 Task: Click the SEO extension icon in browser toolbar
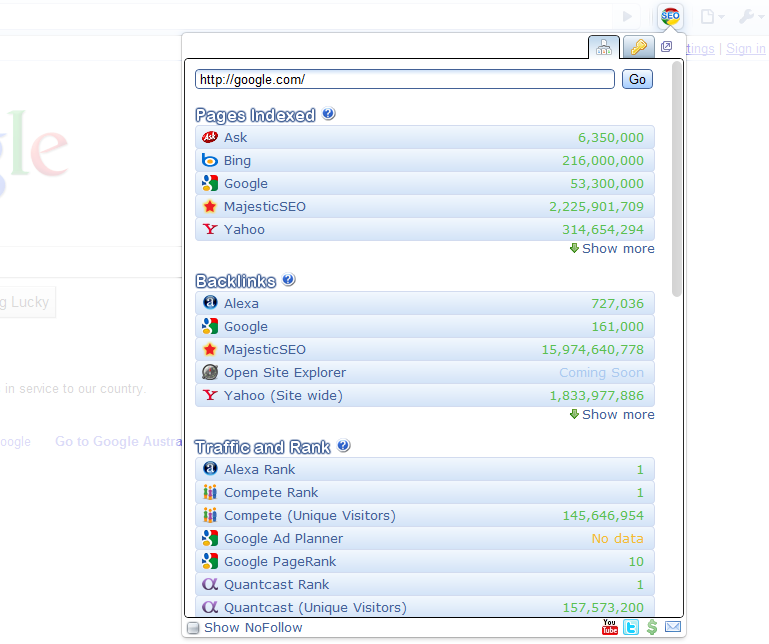coord(670,17)
